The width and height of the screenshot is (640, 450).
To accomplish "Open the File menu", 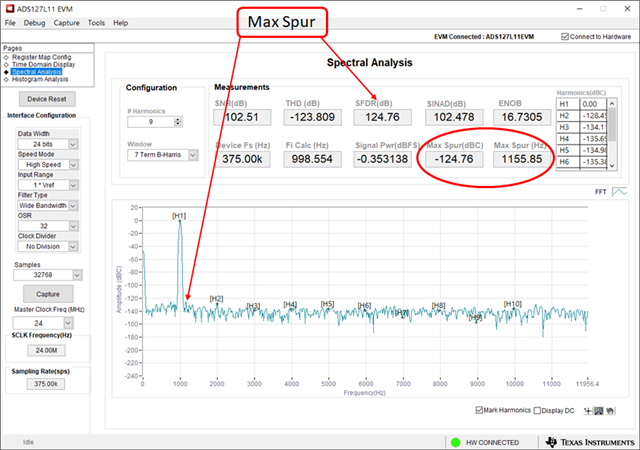I will (10, 23).
